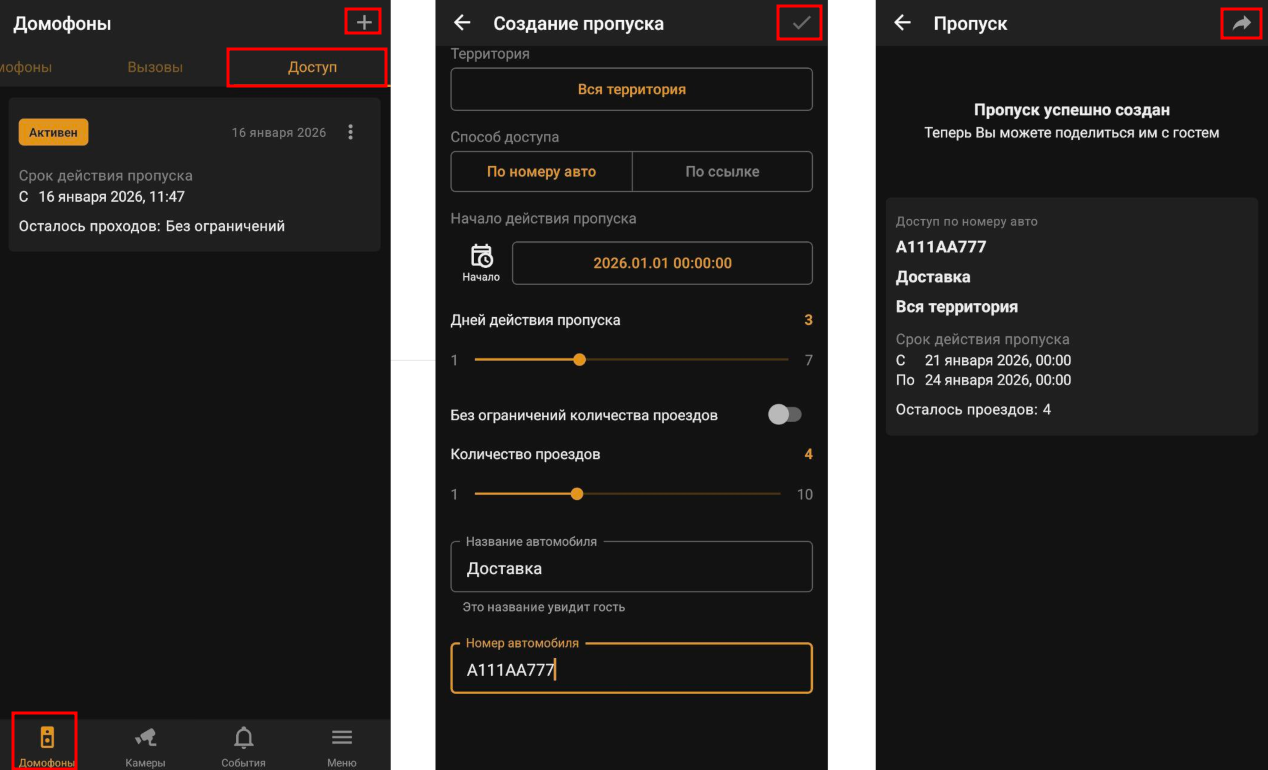
Task: Click the Начало calendar clock icon
Action: pyautogui.click(x=481, y=257)
